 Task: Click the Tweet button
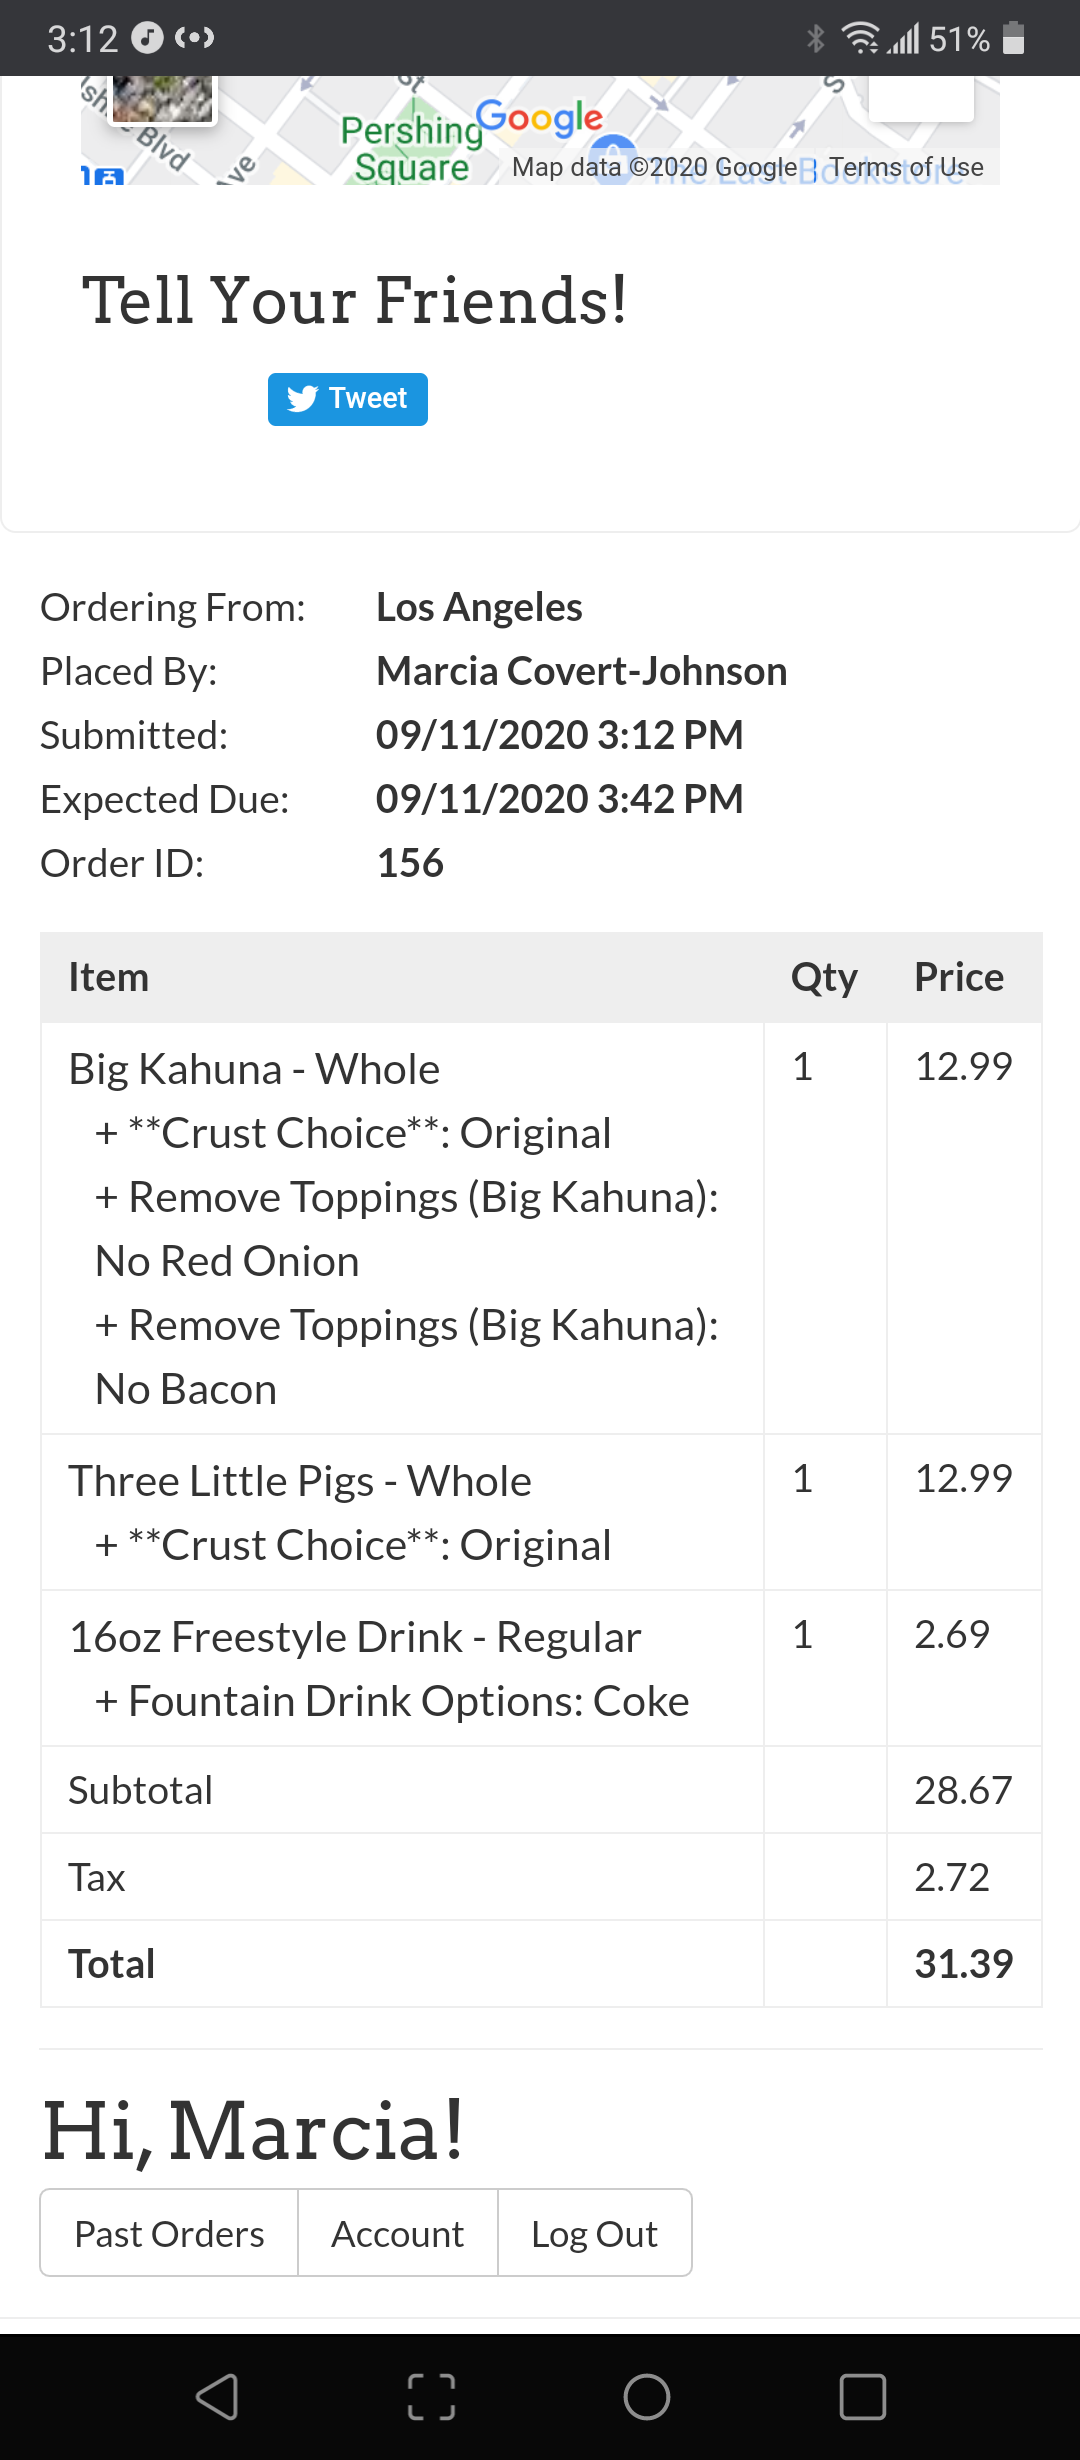tap(347, 399)
